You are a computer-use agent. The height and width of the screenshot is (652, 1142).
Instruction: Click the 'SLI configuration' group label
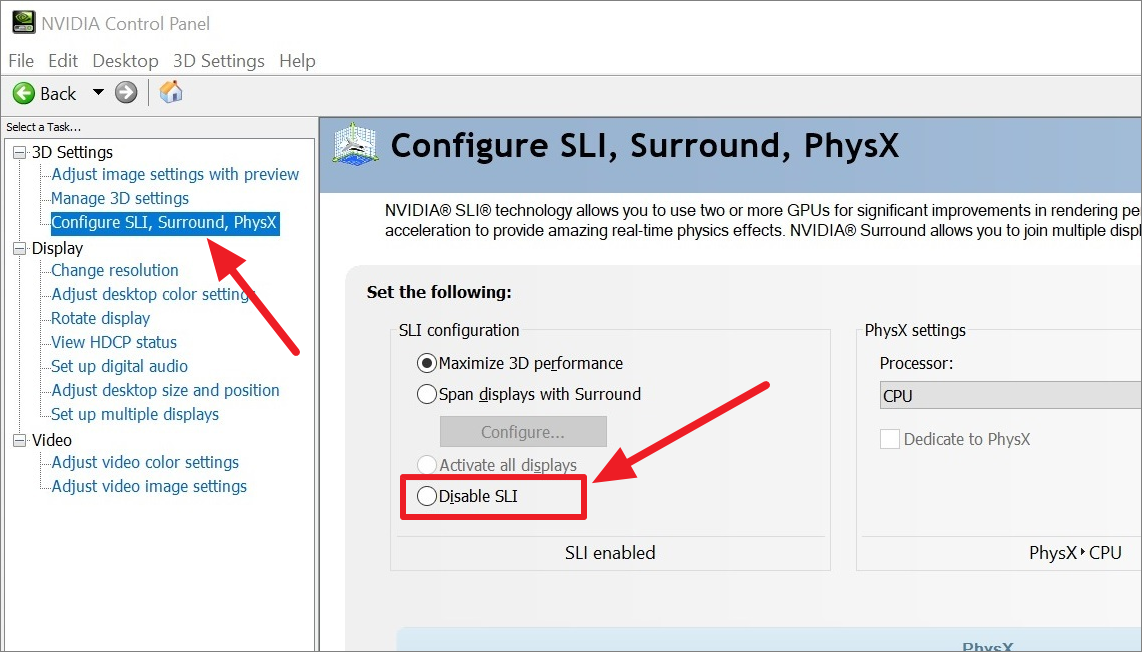459,330
